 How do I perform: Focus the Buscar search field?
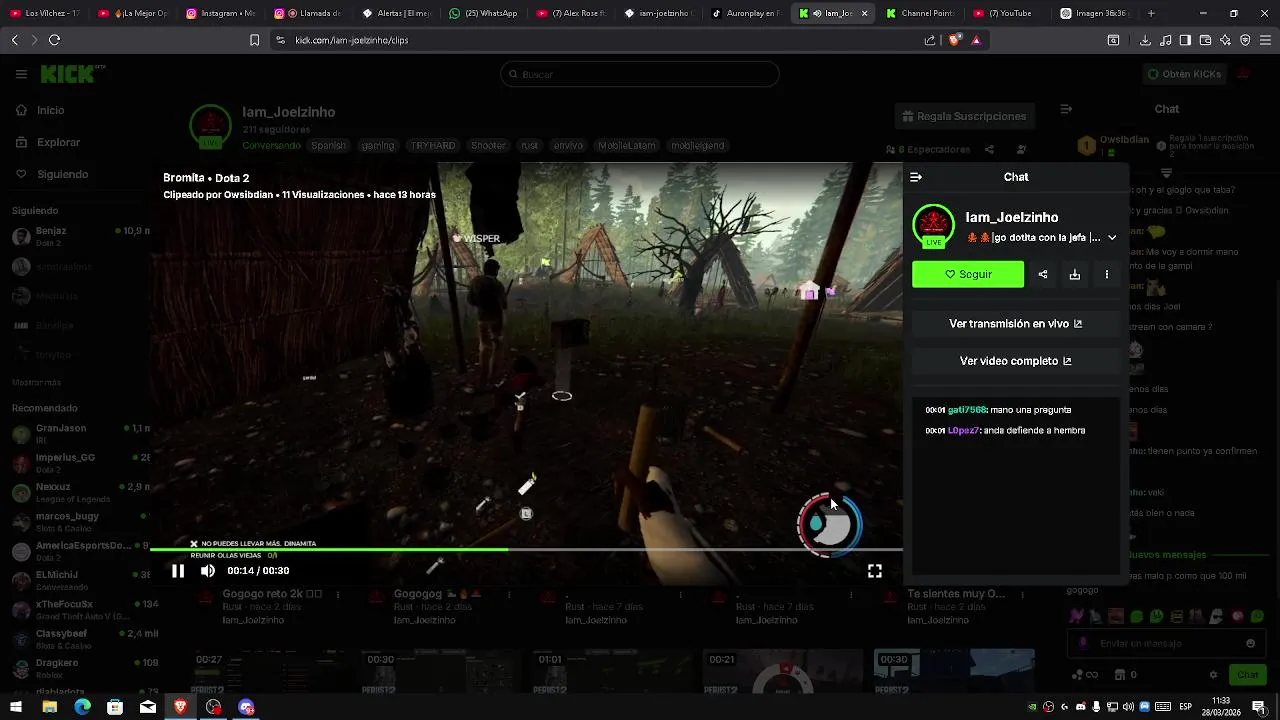pyautogui.click(x=640, y=74)
